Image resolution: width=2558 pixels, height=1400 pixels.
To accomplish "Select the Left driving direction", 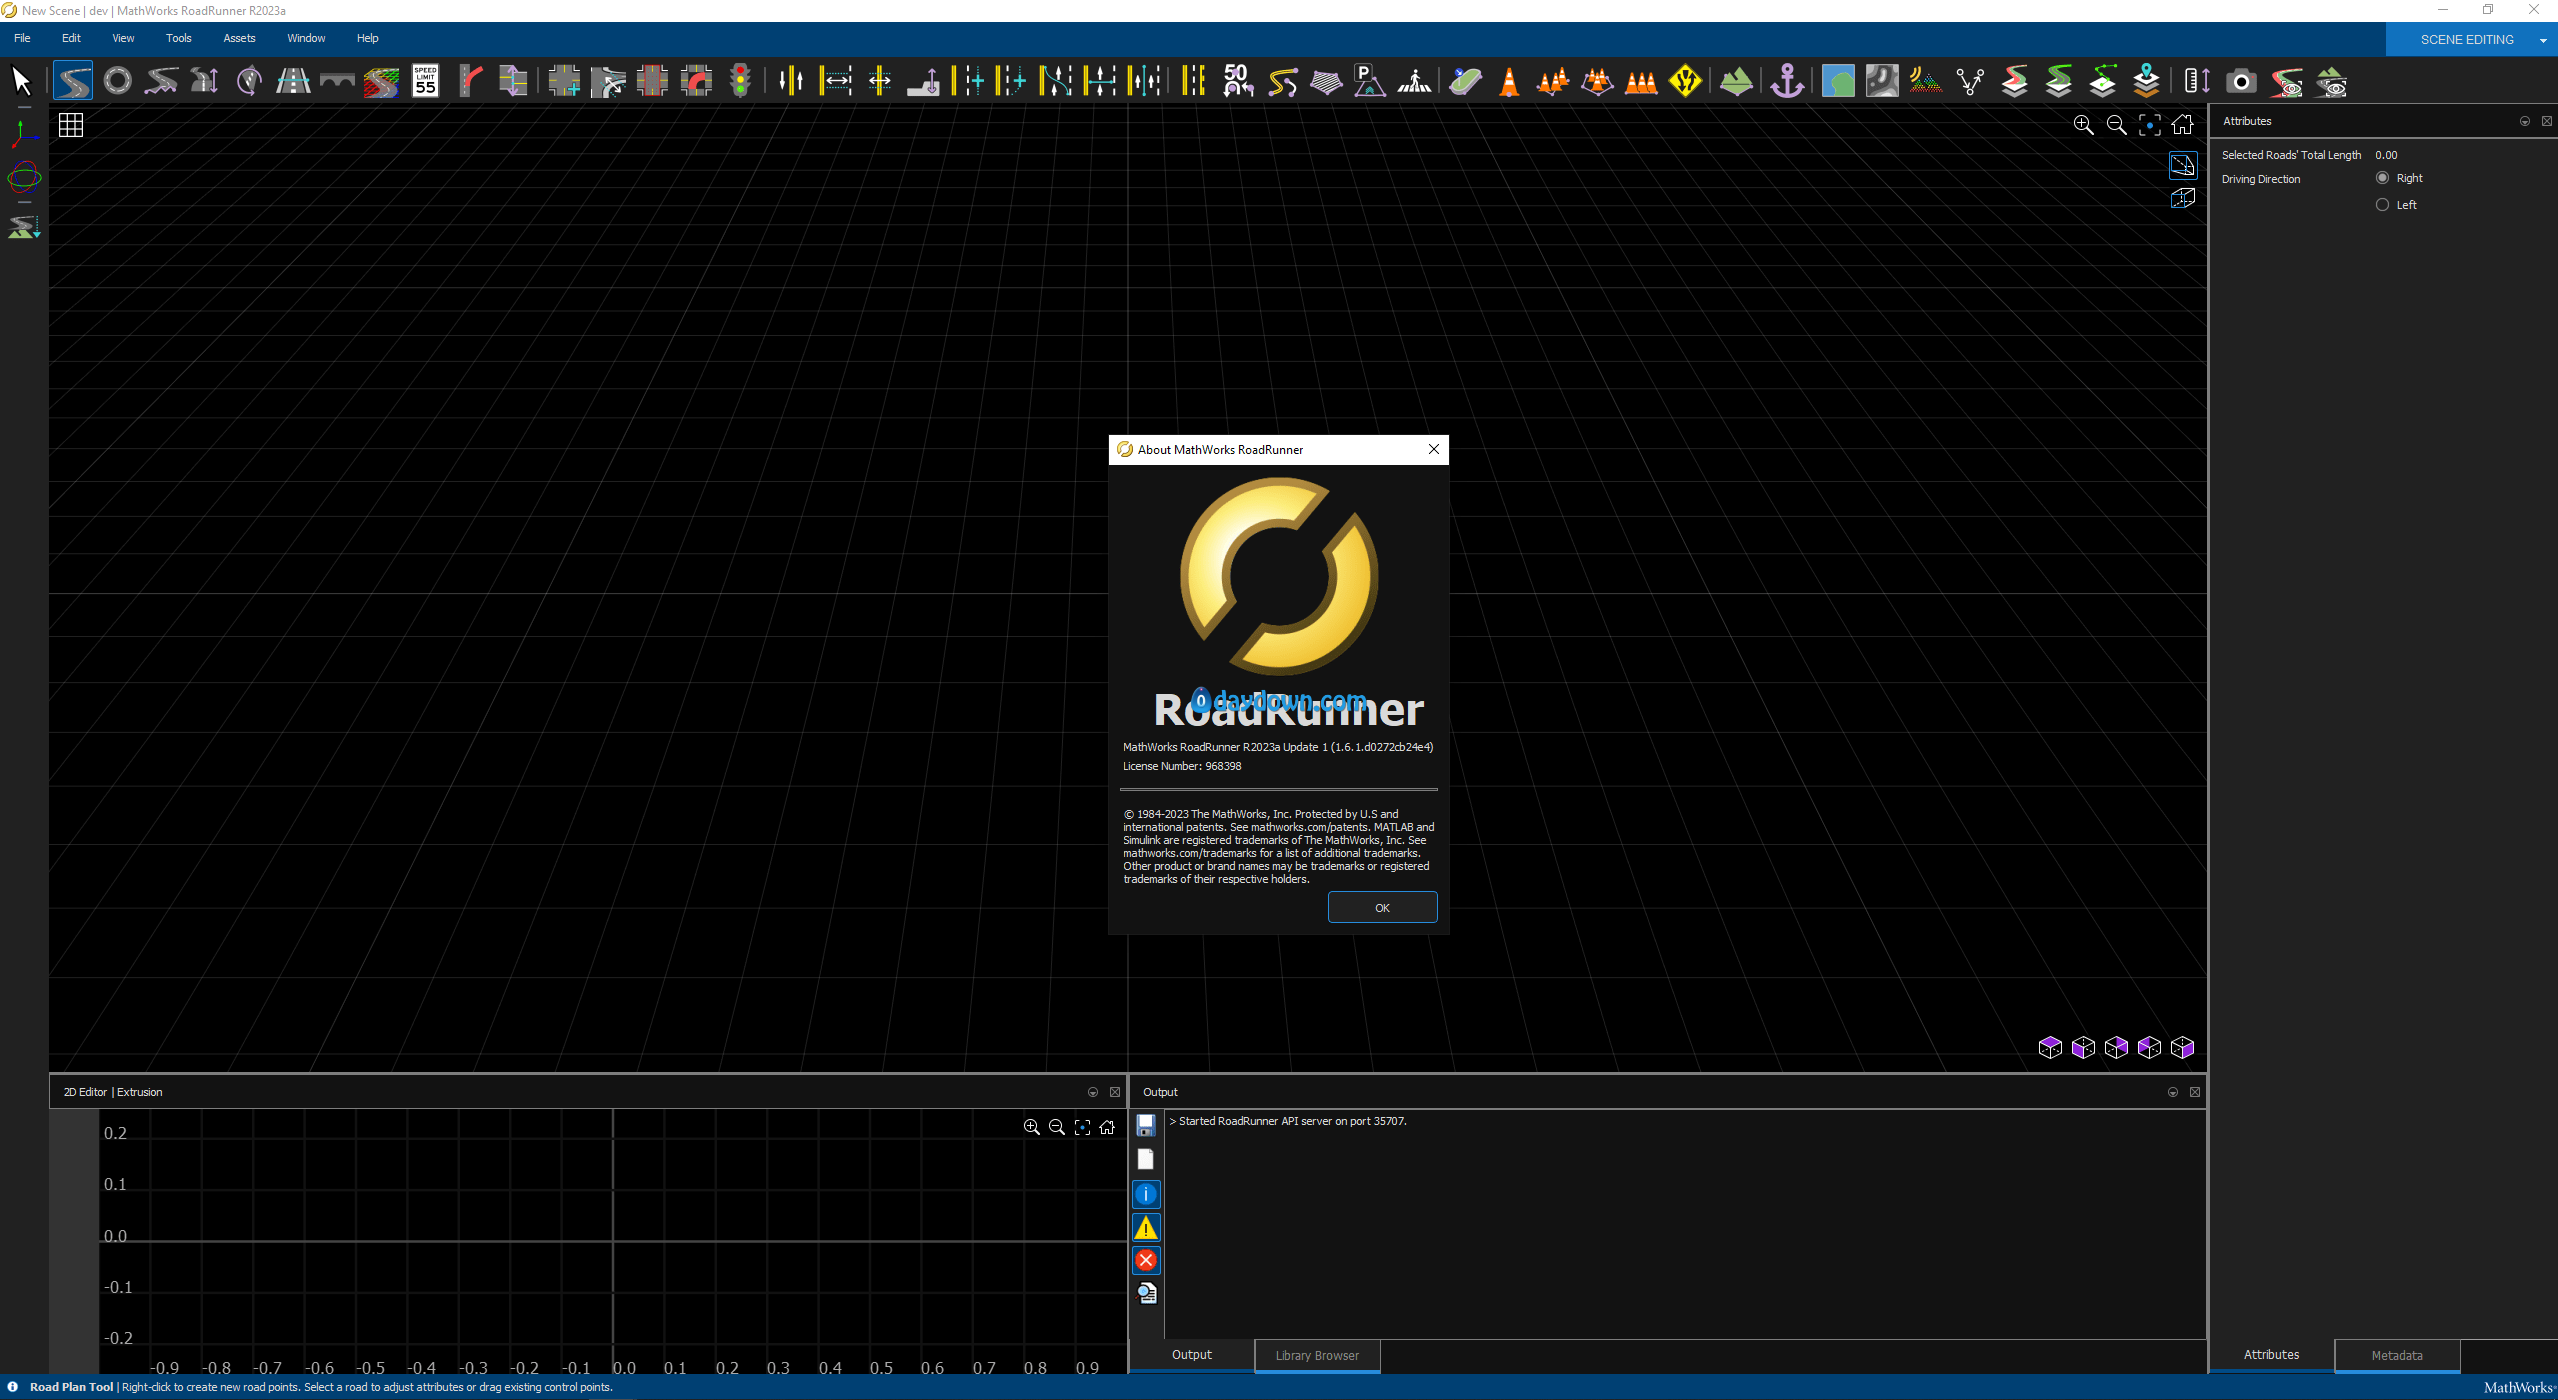I will click(2383, 205).
